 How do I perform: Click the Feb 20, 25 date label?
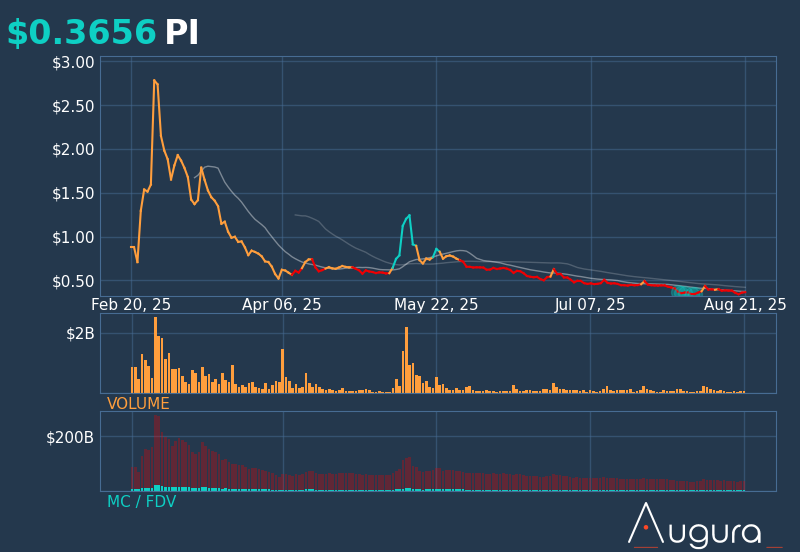[131, 305]
